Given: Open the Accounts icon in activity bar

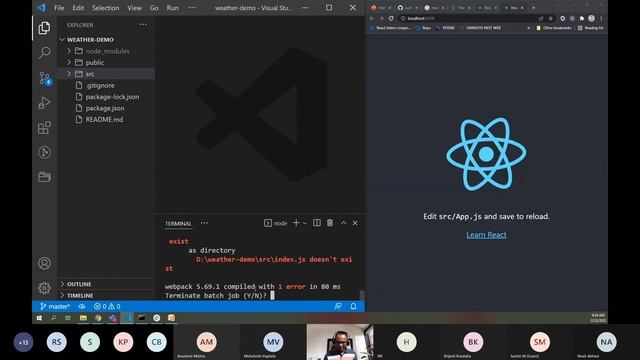Looking at the screenshot, I should click(44, 263).
